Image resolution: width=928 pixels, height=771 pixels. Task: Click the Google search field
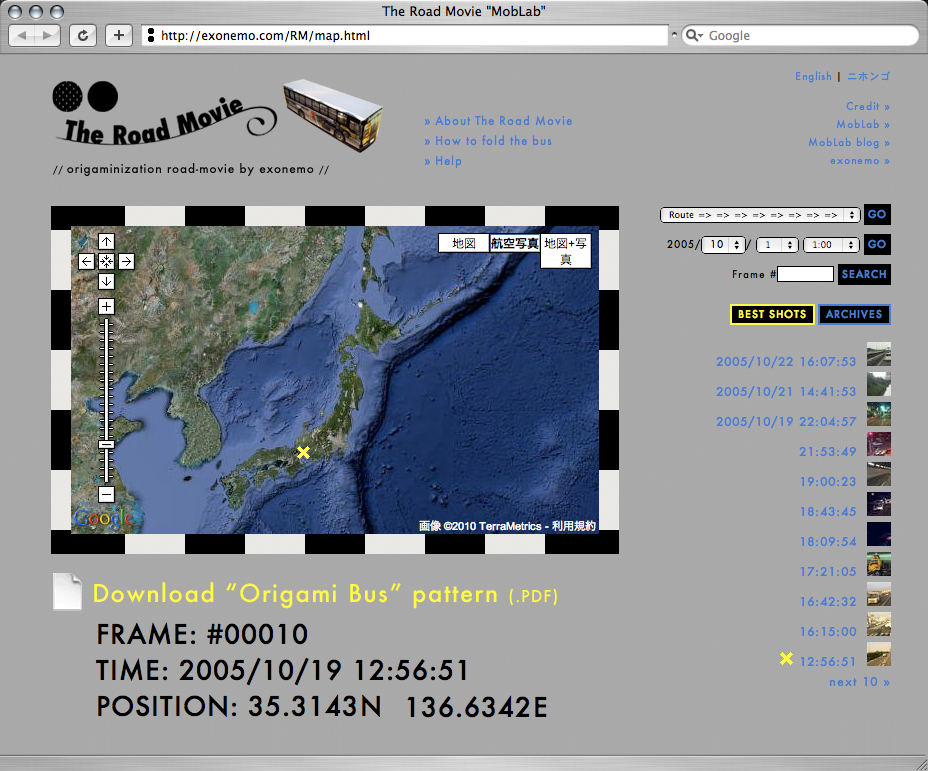pos(800,36)
